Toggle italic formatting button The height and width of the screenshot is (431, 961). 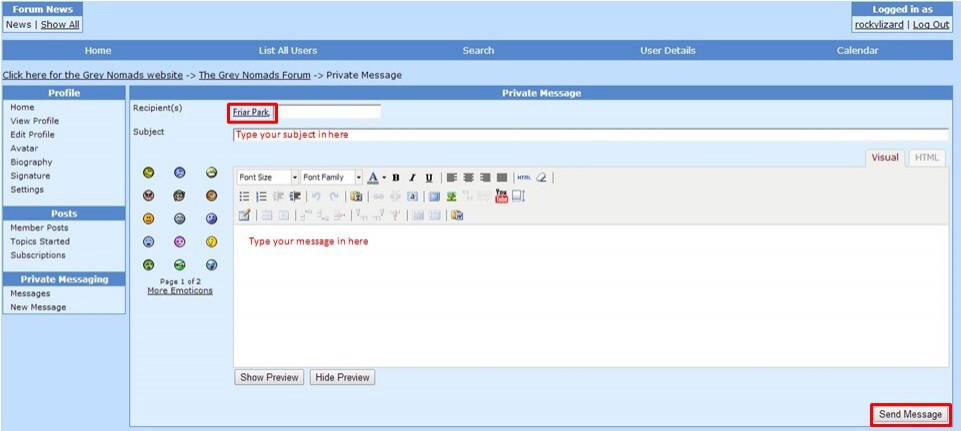point(412,177)
